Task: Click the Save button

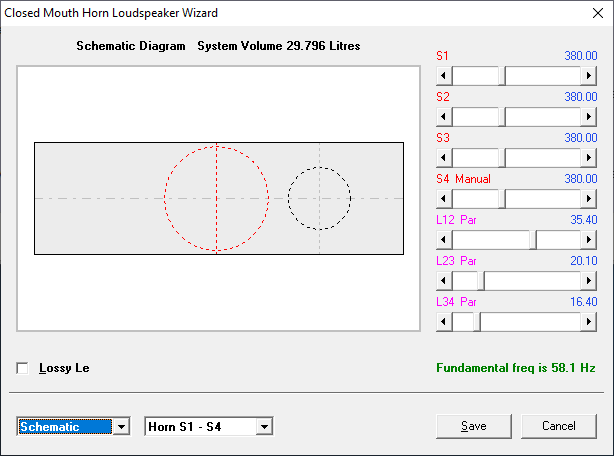Action: click(474, 426)
